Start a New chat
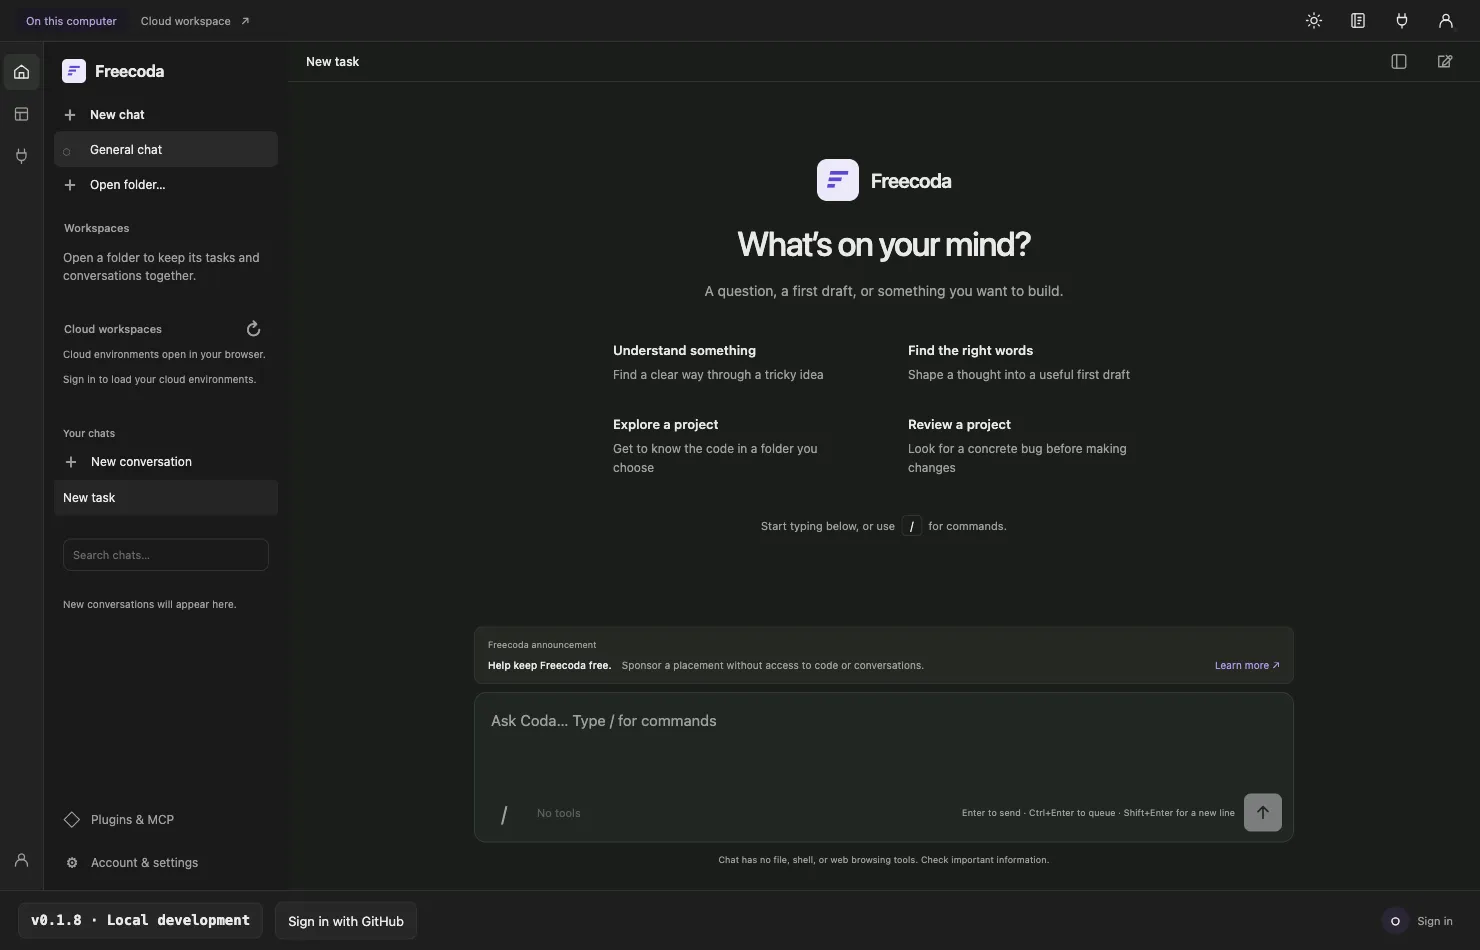 click(x=166, y=115)
